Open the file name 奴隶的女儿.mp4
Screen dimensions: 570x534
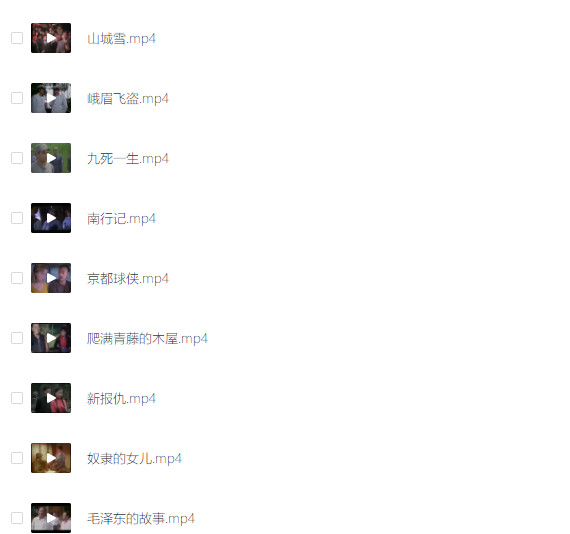coord(135,459)
